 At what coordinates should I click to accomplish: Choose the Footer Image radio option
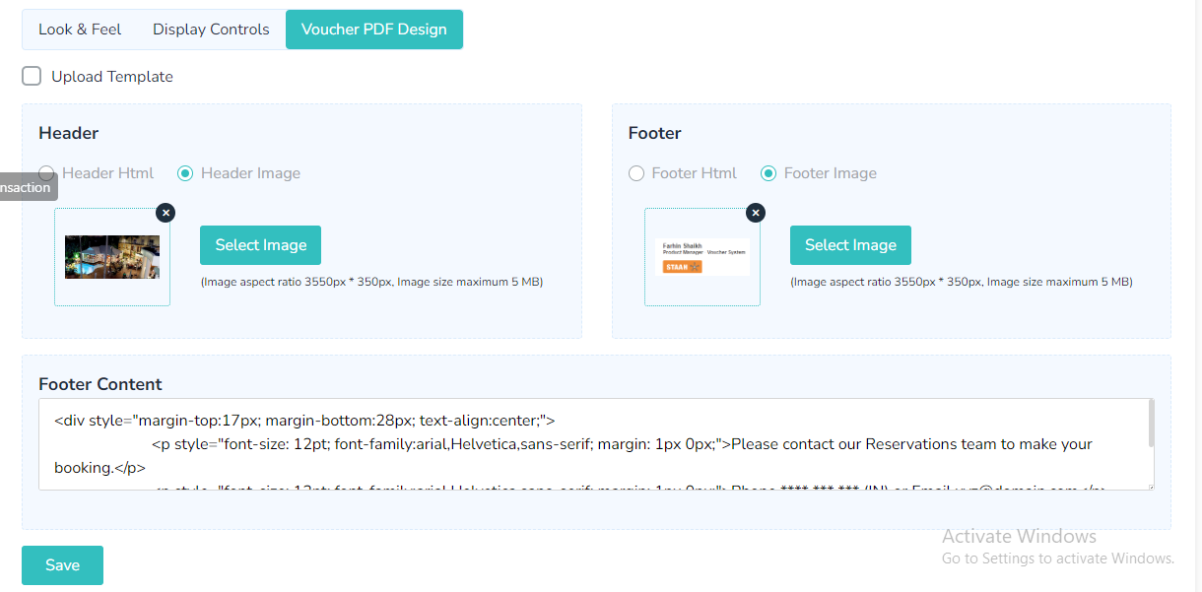[768, 173]
